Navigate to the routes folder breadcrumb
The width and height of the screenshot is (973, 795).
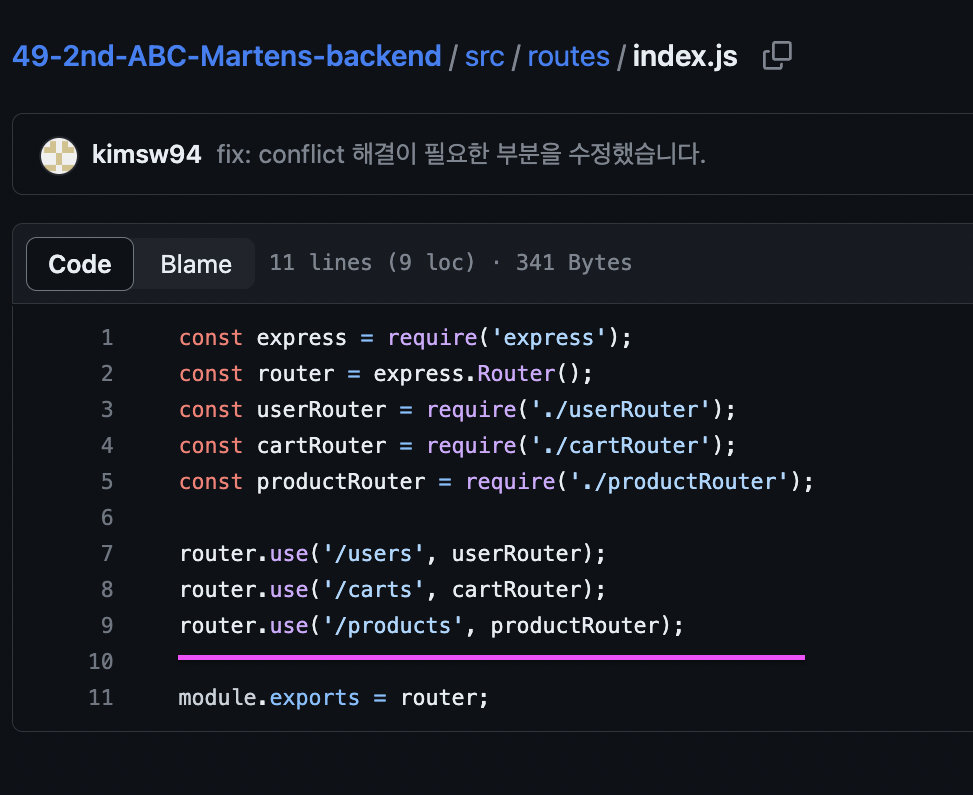click(x=568, y=56)
